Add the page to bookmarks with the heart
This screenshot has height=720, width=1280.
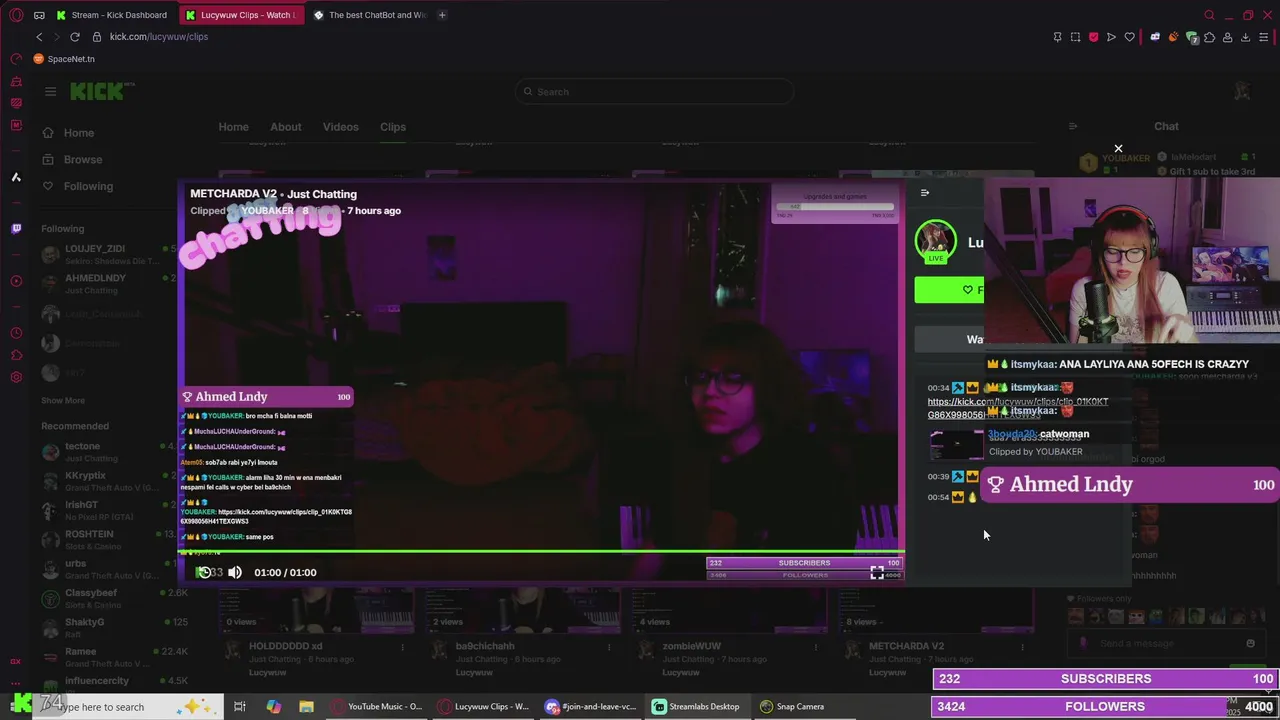point(1130,37)
